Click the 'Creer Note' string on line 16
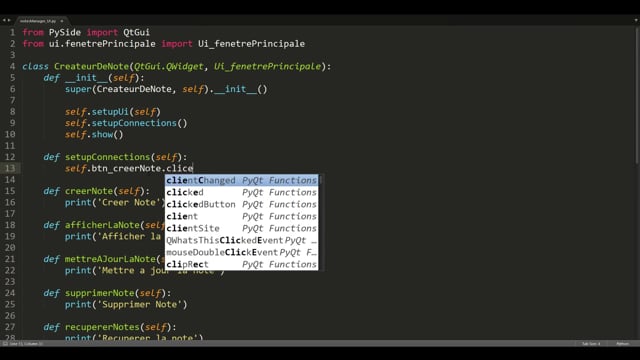The height and width of the screenshot is (360, 640). [x=129, y=202]
